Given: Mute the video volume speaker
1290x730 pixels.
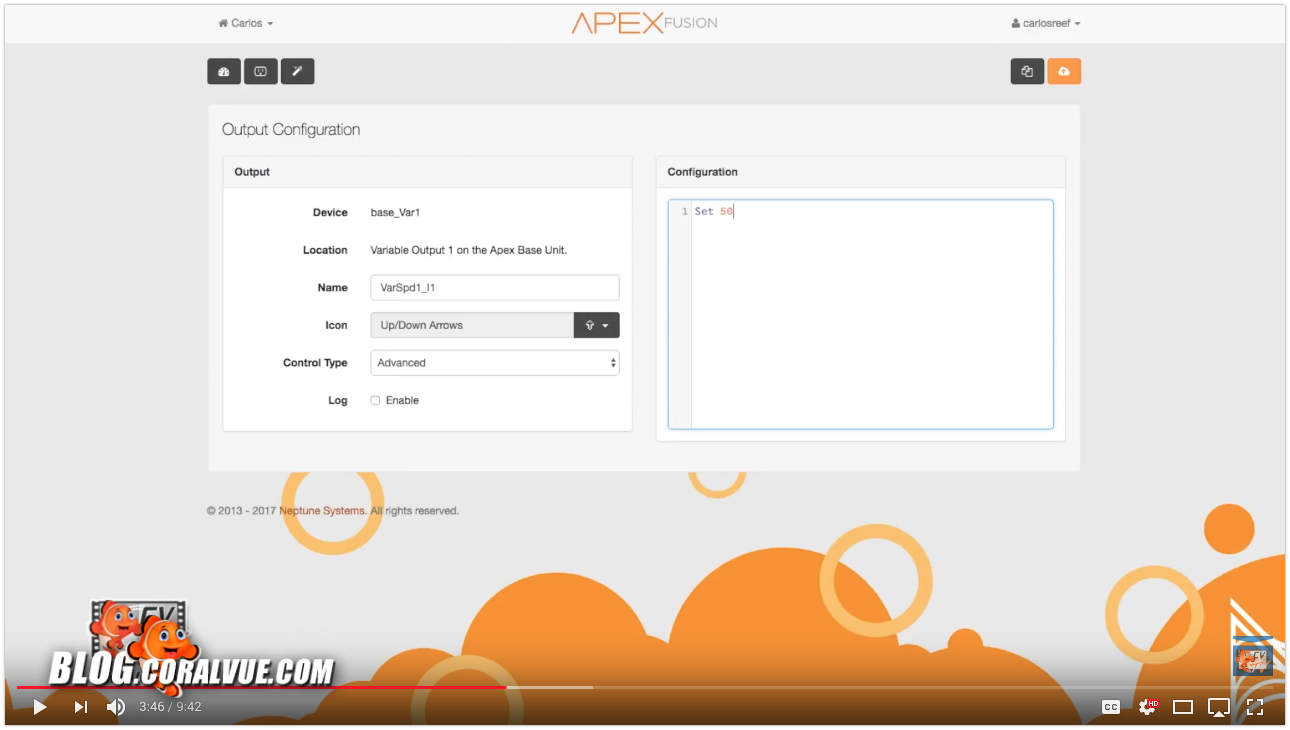Looking at the screenshot, I should [116, 707].
